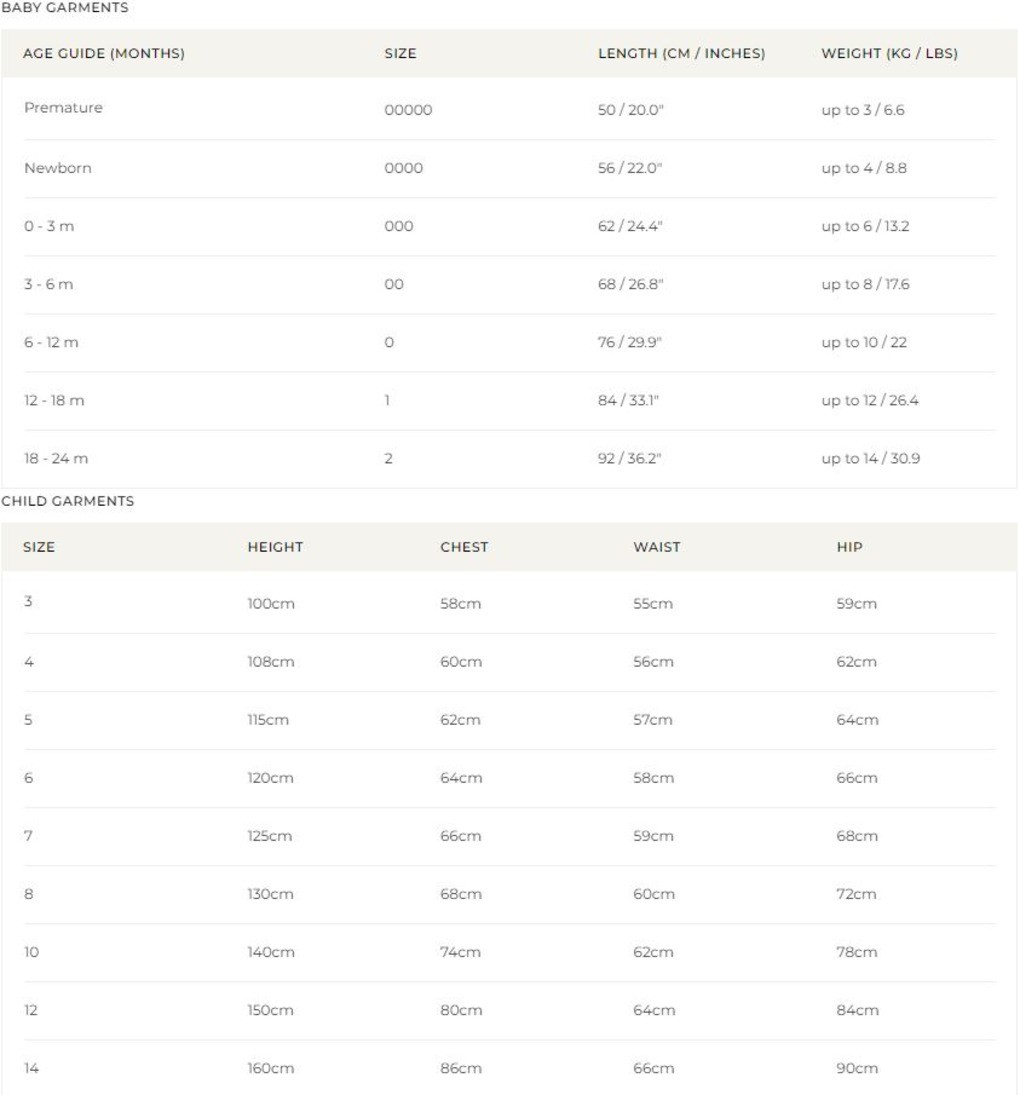Screen dimensions: 1020x1095
Task: Click the 74cm chest cell
Action: coord(461,952)
